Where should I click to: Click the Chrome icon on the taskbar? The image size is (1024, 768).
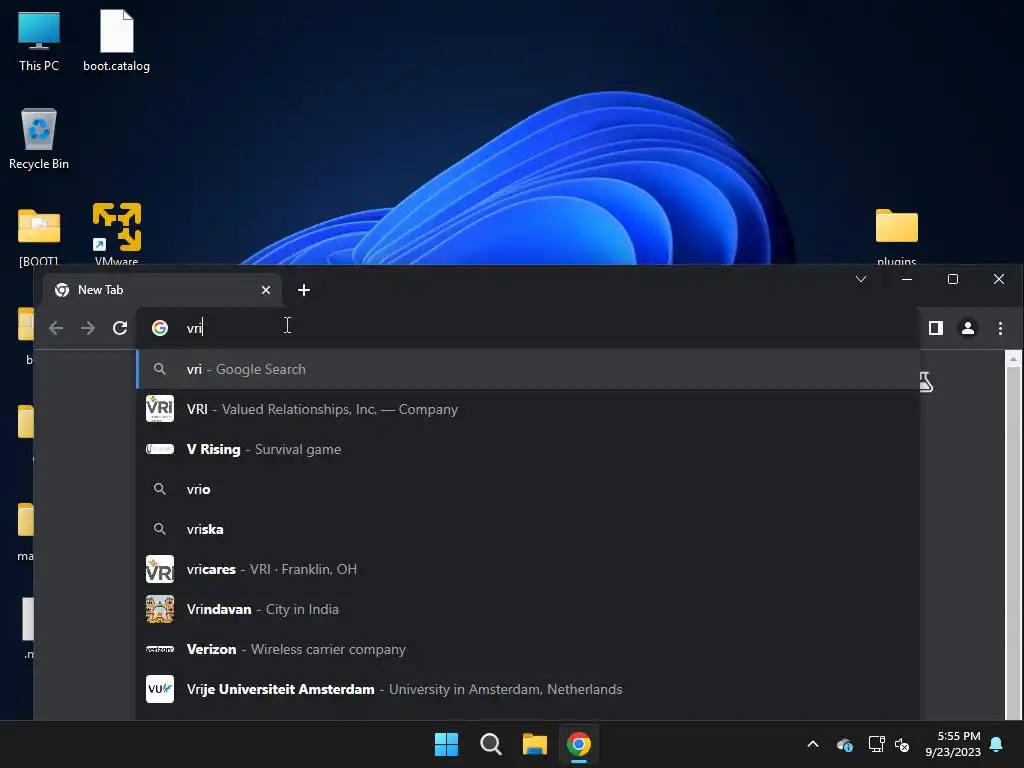(579, 744)
